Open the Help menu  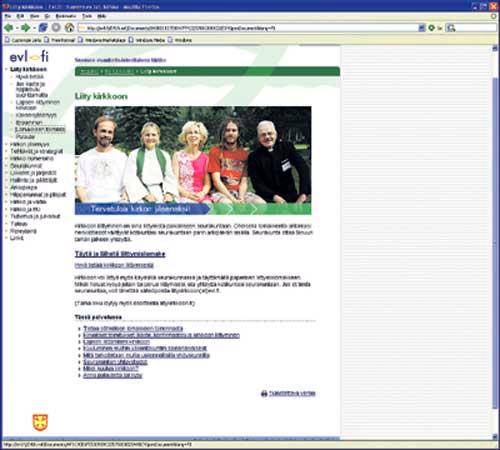click(102, 16)
